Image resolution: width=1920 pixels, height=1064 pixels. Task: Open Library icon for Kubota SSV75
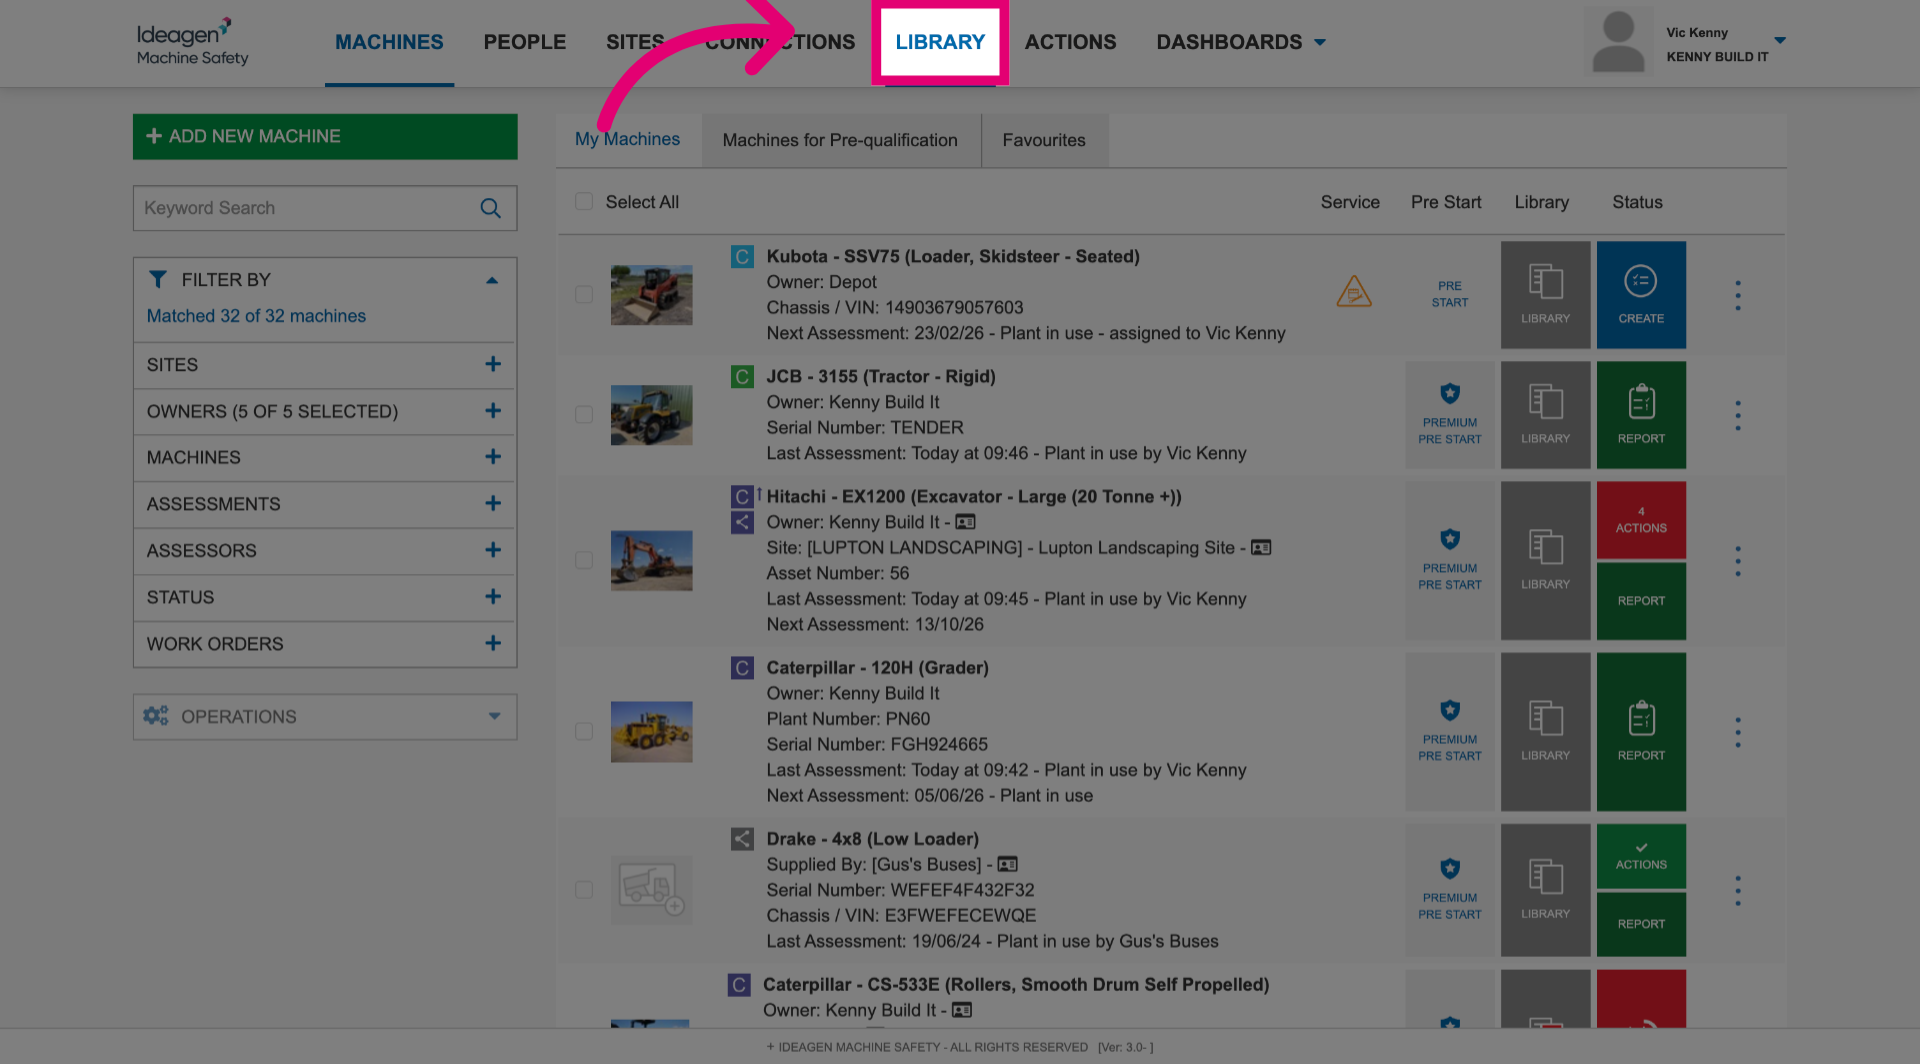1545,294
